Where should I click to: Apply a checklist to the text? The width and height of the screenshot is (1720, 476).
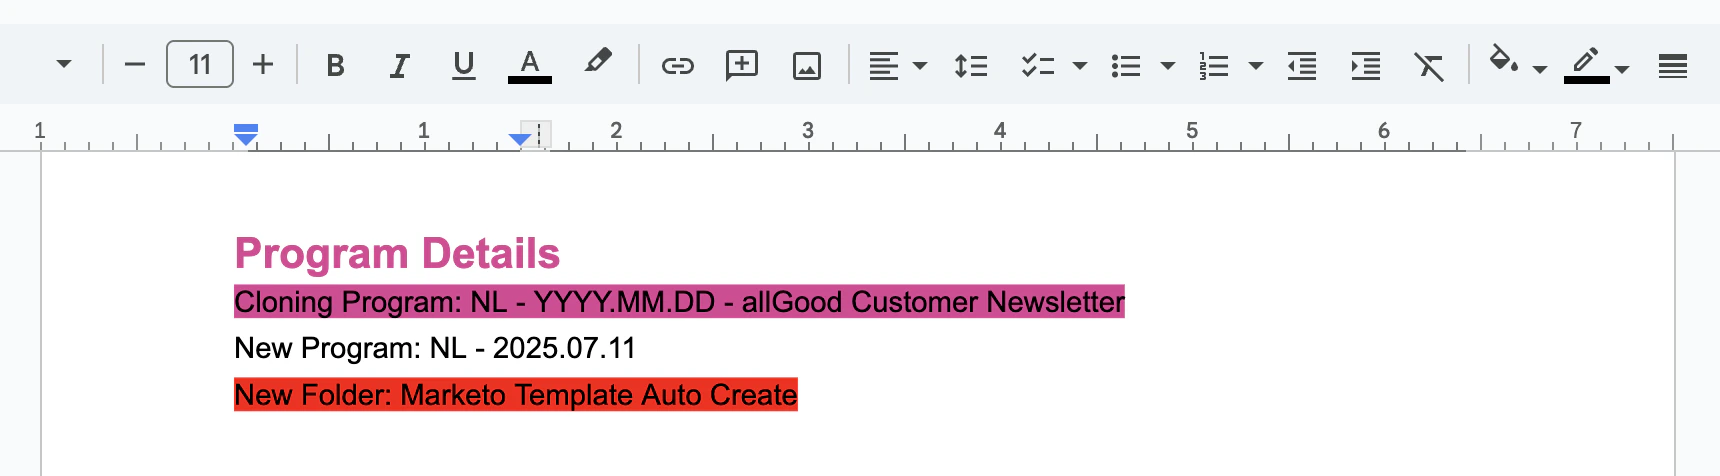coord(1038,66)
